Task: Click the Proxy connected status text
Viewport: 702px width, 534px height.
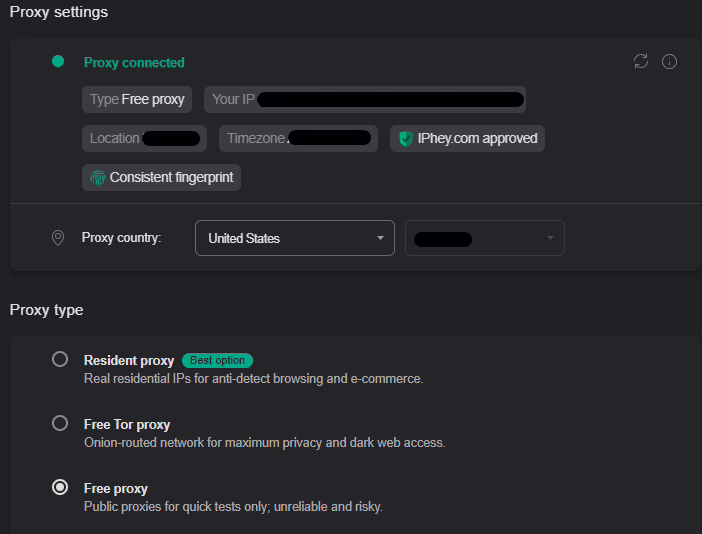Action: [134, 62]
